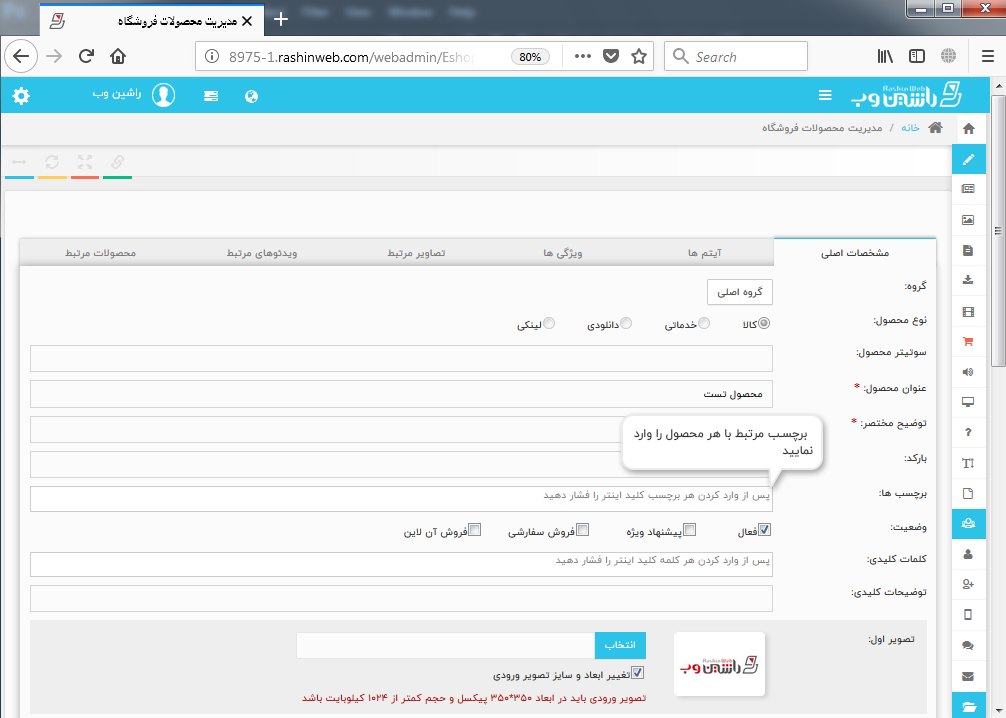Click the single user icon in sidebar

(968, 554)
